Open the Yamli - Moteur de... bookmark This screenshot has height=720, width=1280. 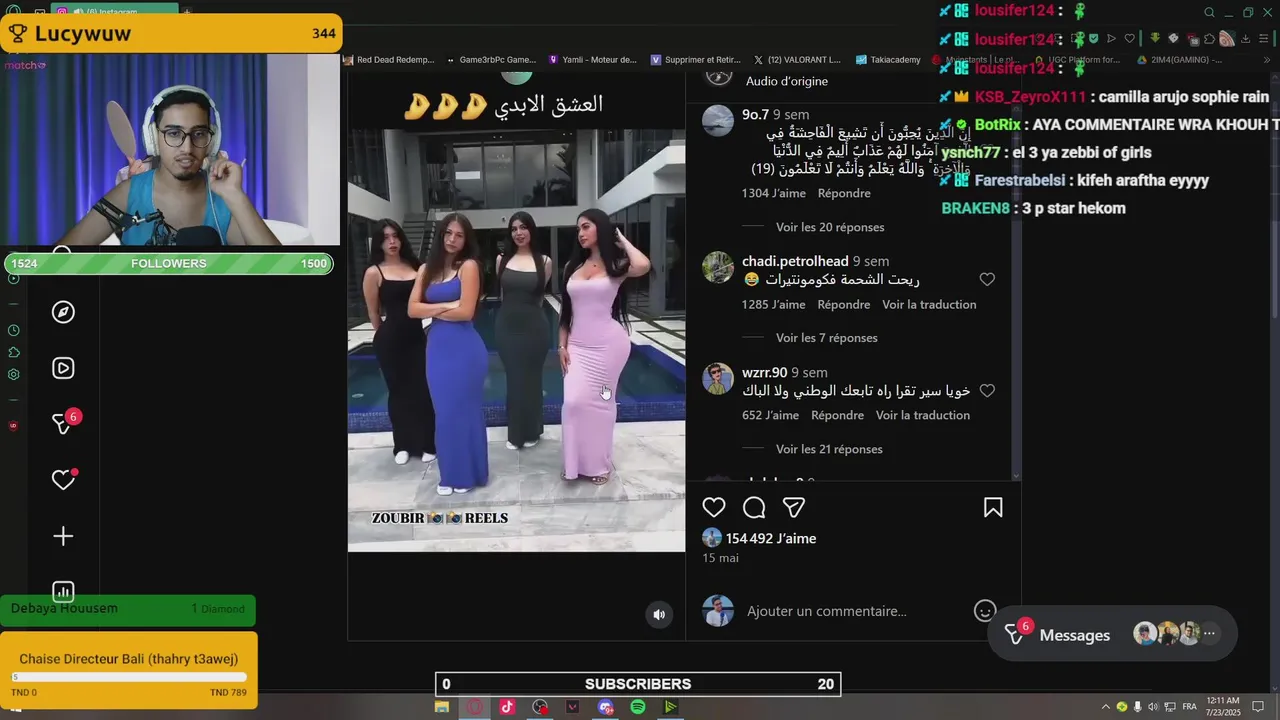pos(592,60)
